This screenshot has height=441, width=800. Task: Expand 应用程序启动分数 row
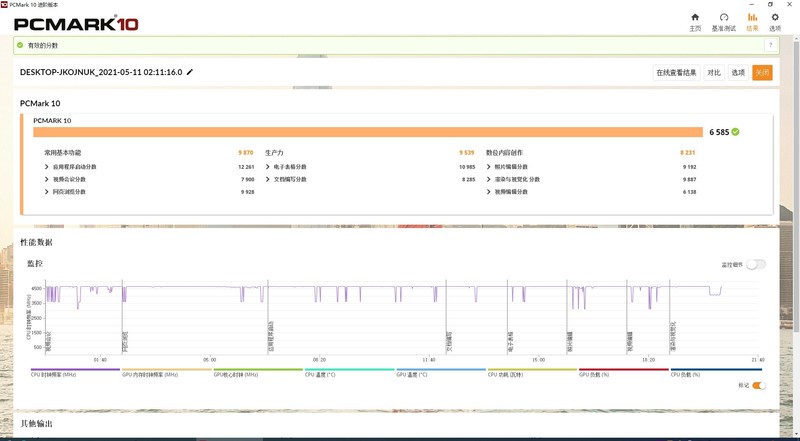pyautogui.click(x=47, y=166)
